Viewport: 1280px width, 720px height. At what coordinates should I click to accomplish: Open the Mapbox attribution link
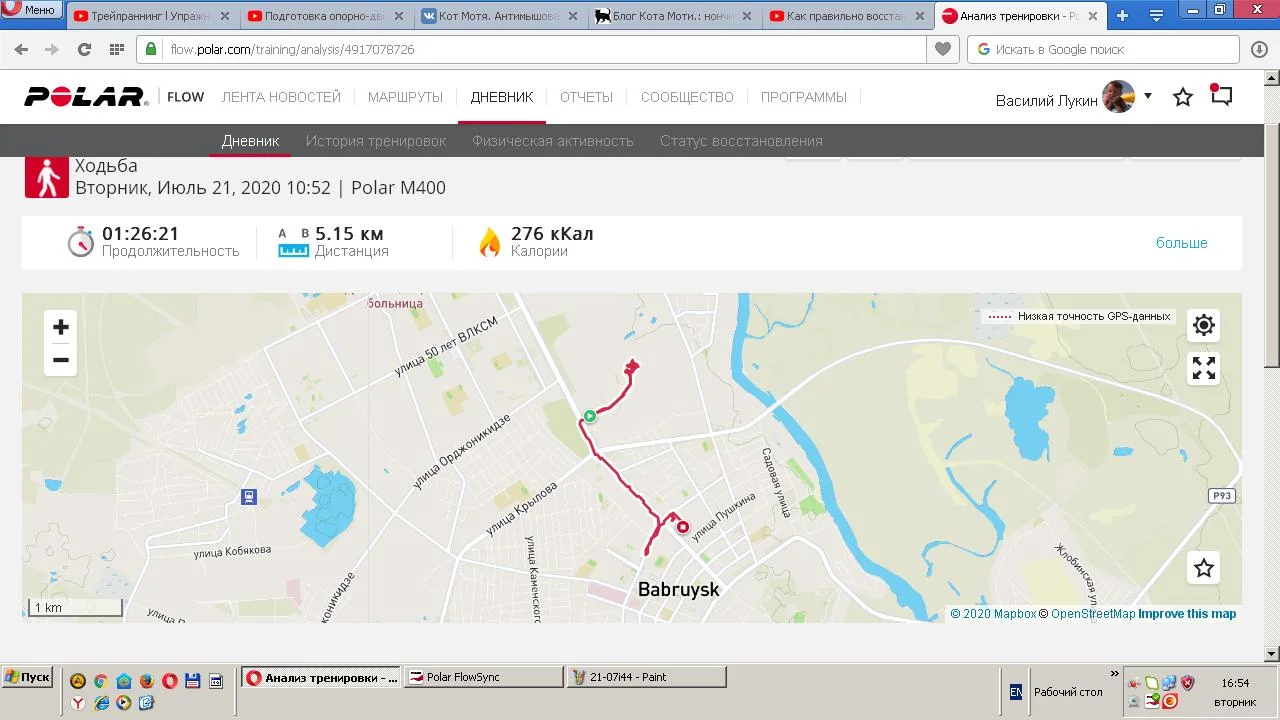coord(993,614)
